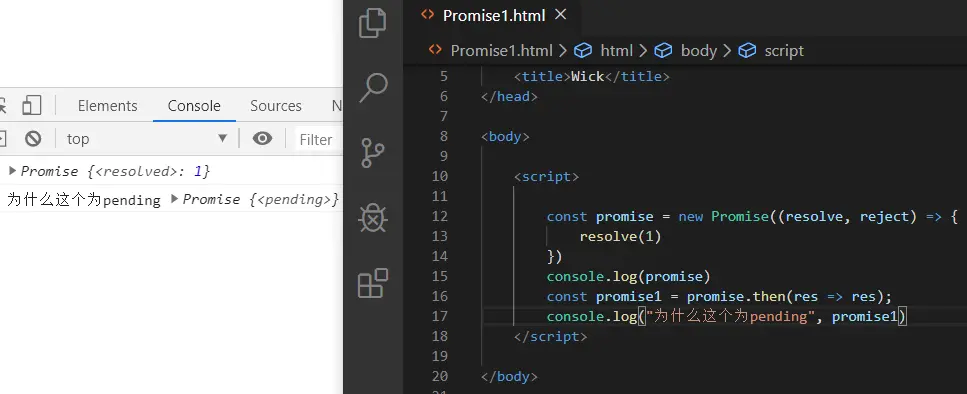This screenshot has width=967, height=394.
Task: Open the Search magnifier in activity bar
Action: [372, 87]
